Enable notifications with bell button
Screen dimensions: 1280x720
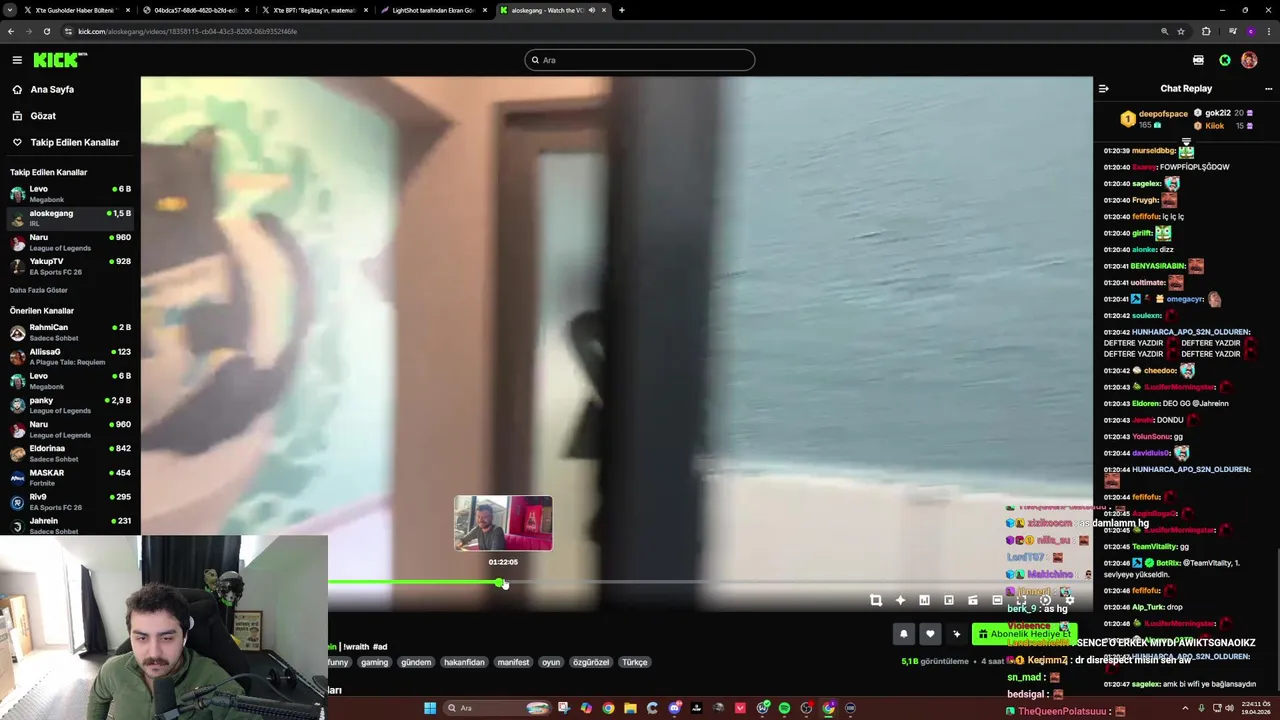[x=904, y=634]
